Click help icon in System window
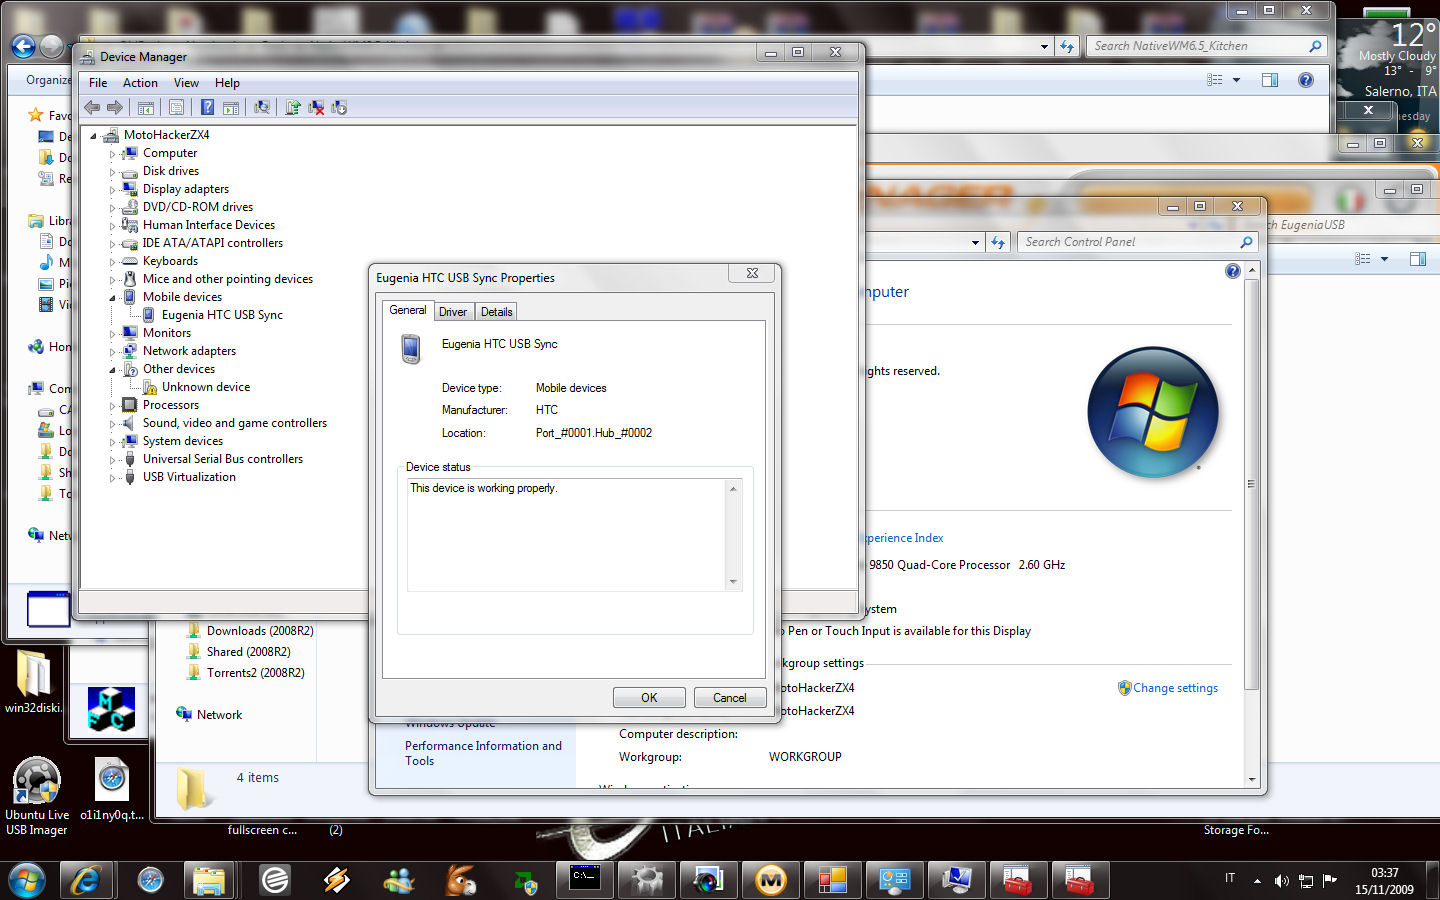Image resolution: width=1440 pixels, height=900 pixels. tap(1232, 271)
